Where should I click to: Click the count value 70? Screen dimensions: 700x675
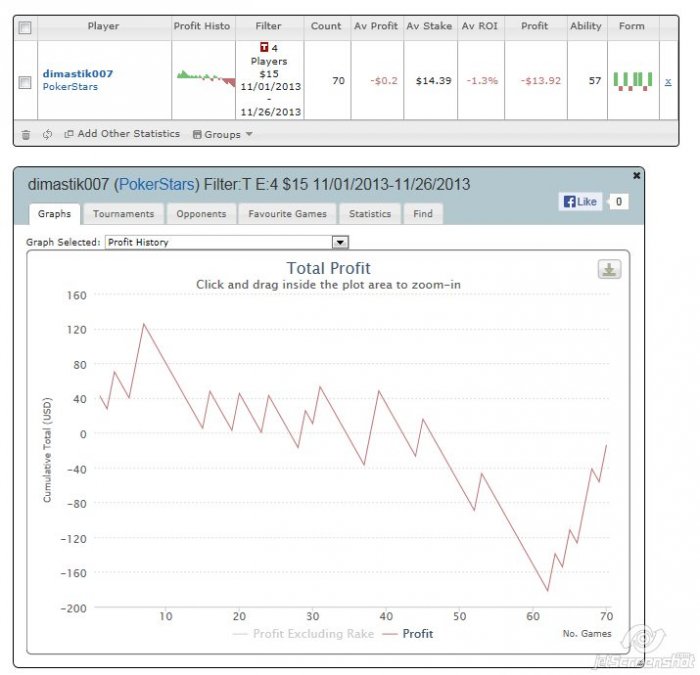coord(338,81)
